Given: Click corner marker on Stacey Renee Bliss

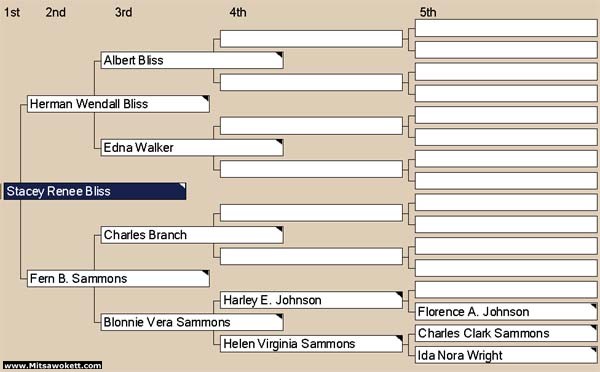Looking at the screenshot, I should click(183, 186).
